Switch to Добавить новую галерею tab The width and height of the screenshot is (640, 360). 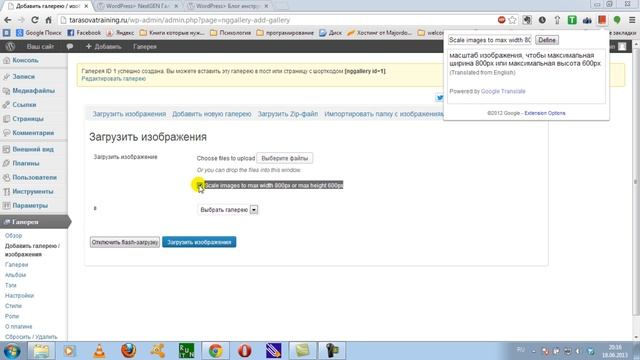click(x=211, y=114)
